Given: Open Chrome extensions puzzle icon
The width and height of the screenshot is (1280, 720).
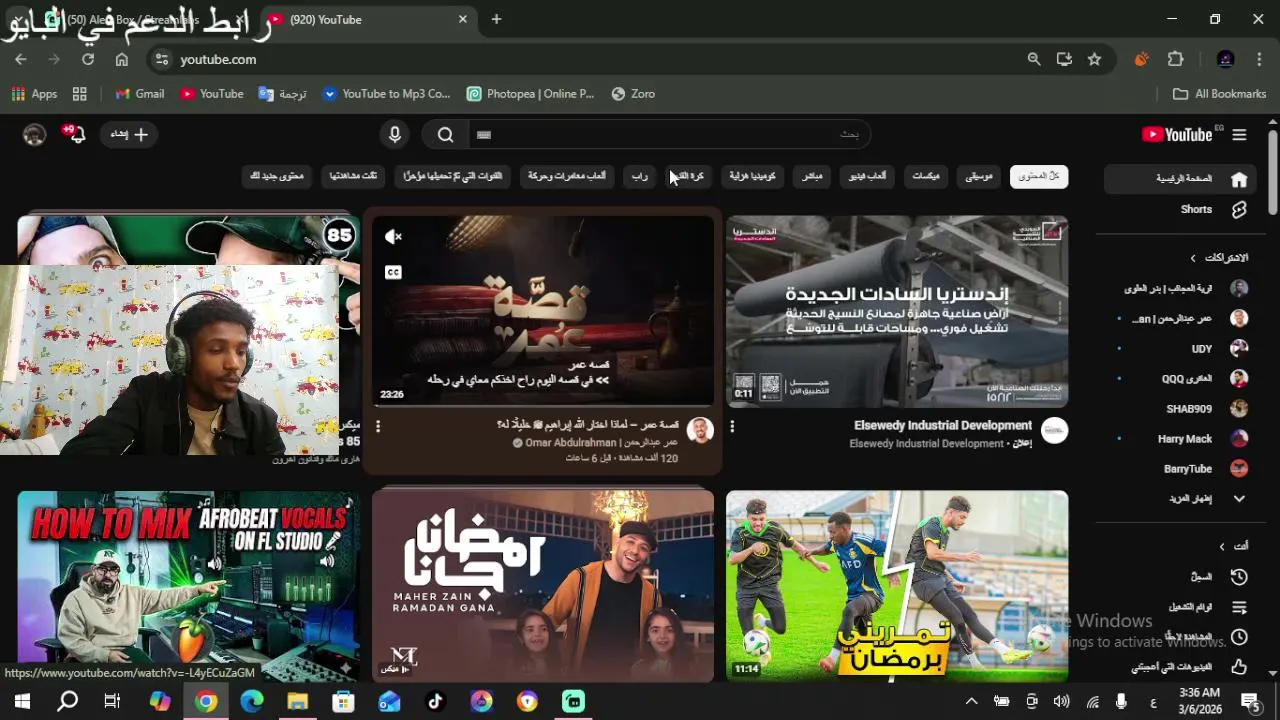Looking at the screenshot, I should [x=1176, y=59].
